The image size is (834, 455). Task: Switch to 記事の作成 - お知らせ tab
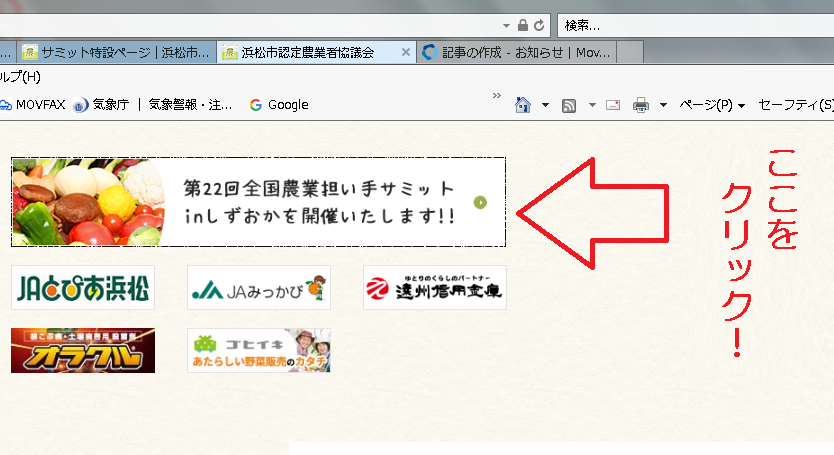pyautogui.click(x=517, y=52)
